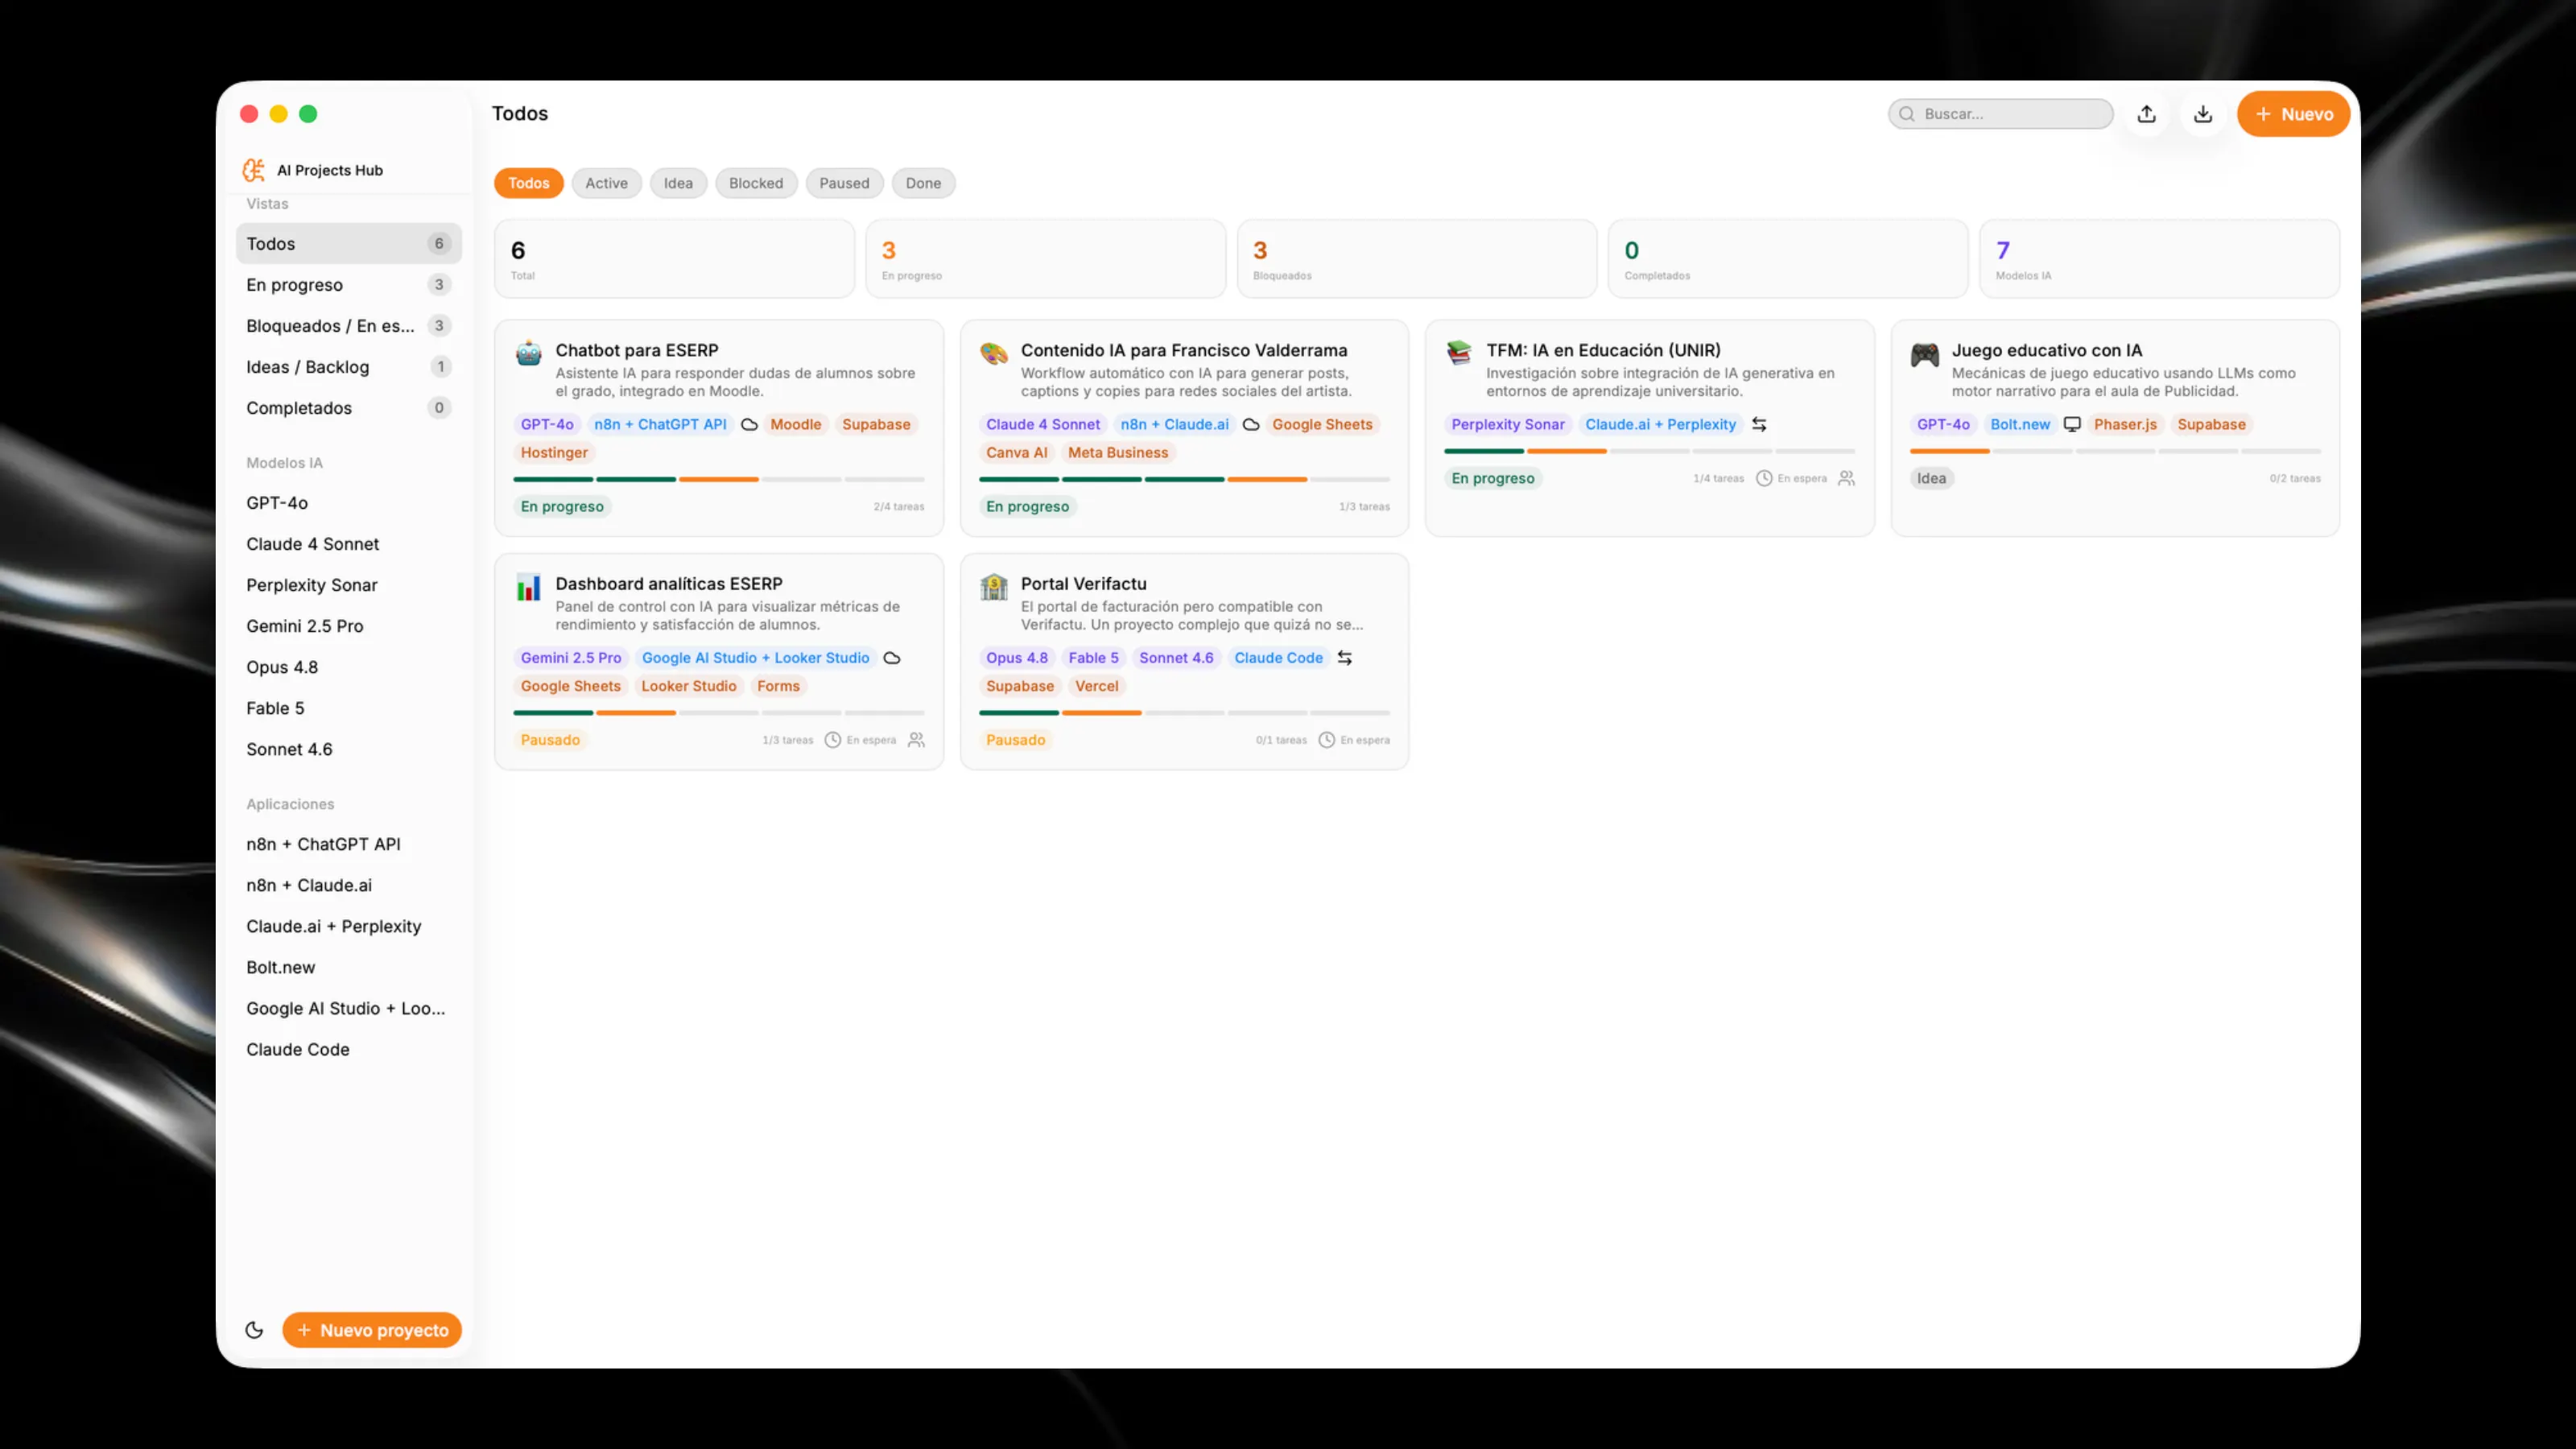Filter by Fable 5 in sidebar
Image resolution: width=2576 pixels, height=1449 pixels.
(348, 708)
